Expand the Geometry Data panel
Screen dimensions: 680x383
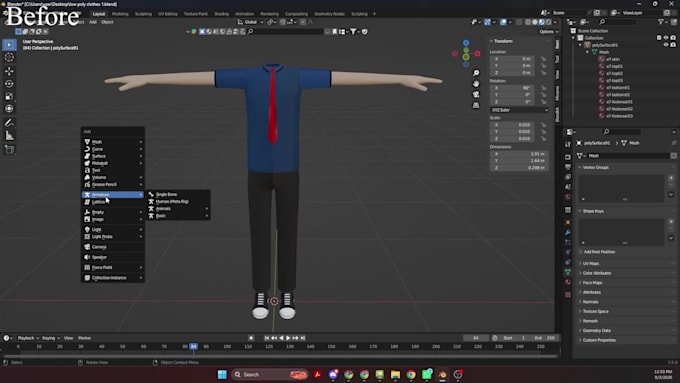click(626, 331)
